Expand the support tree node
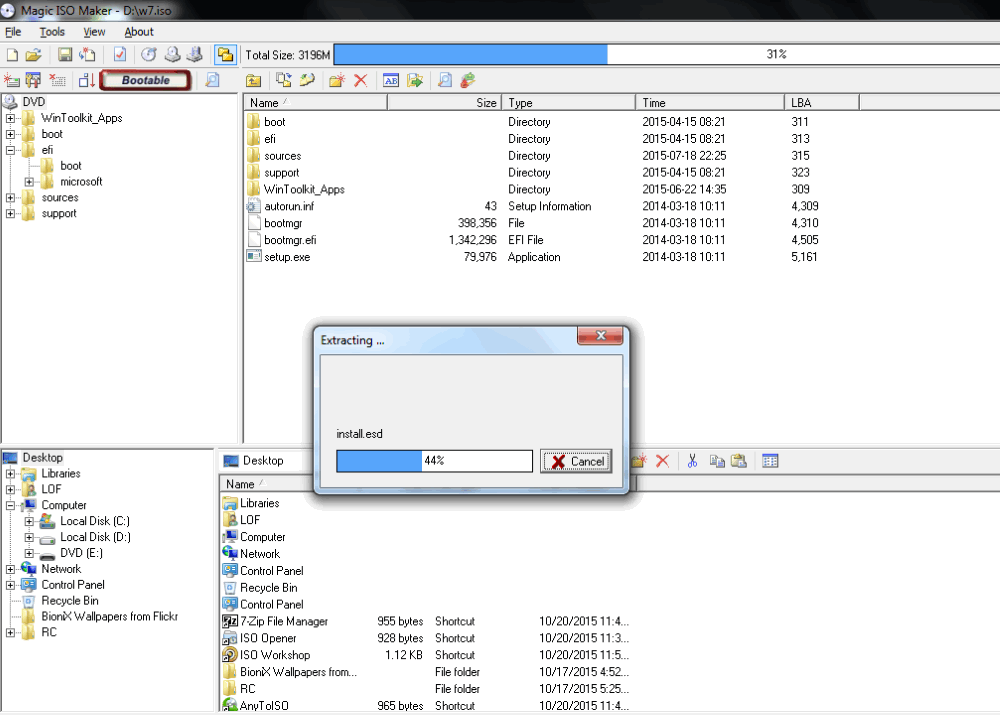 [10, 214]
